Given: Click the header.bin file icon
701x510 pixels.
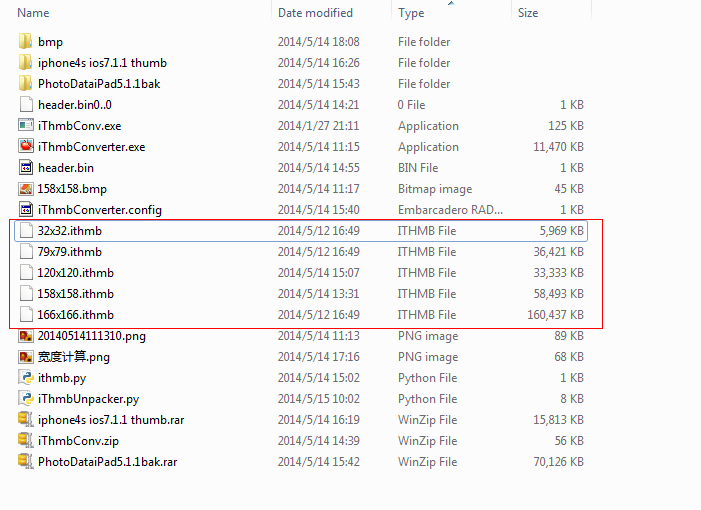Looking at the screenshot, I should 26,168.
